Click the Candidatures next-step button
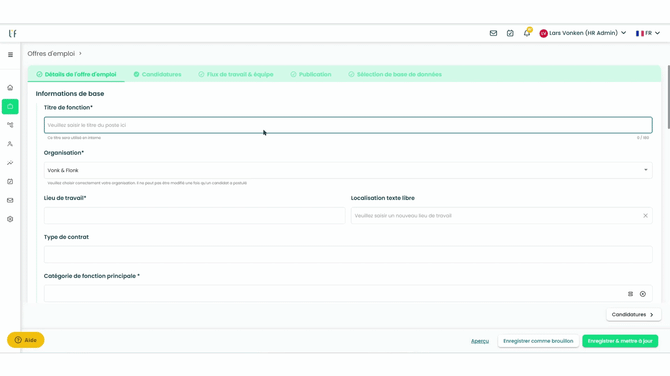 tap(633, 314)
